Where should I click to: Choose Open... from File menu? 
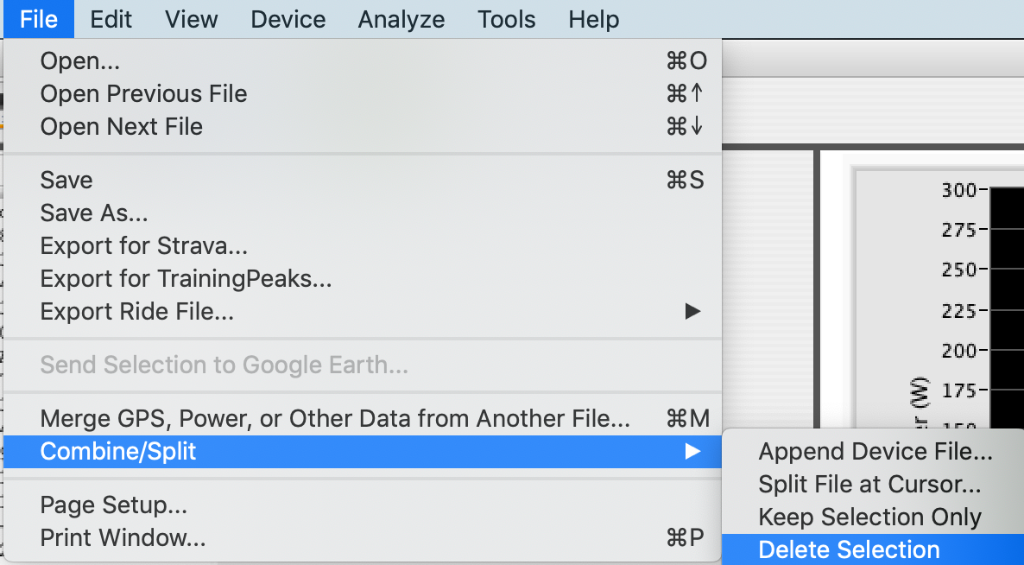pos(362,61)
